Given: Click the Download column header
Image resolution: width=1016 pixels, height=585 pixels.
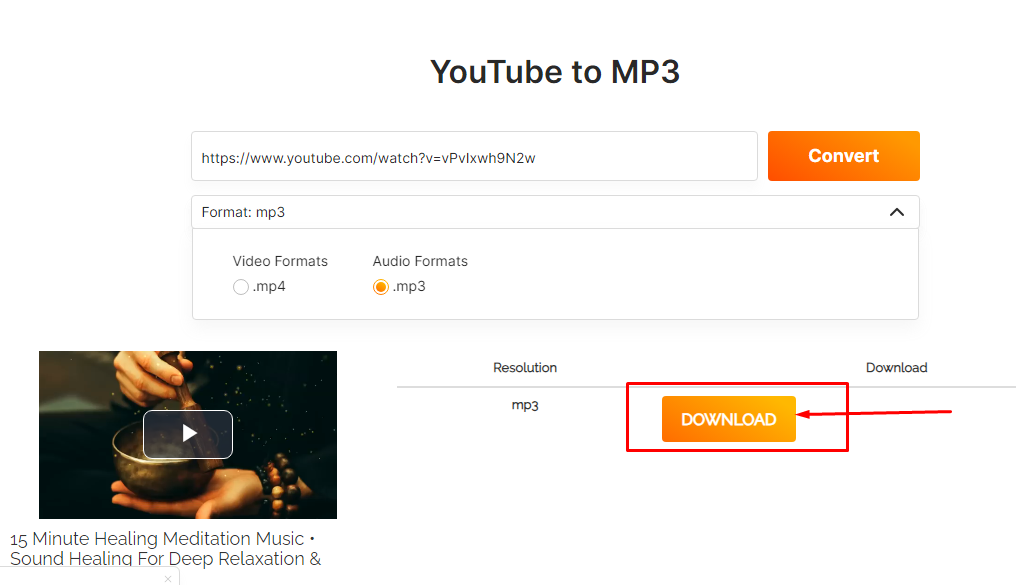Looking at the screenshot, I should point(896,367).
